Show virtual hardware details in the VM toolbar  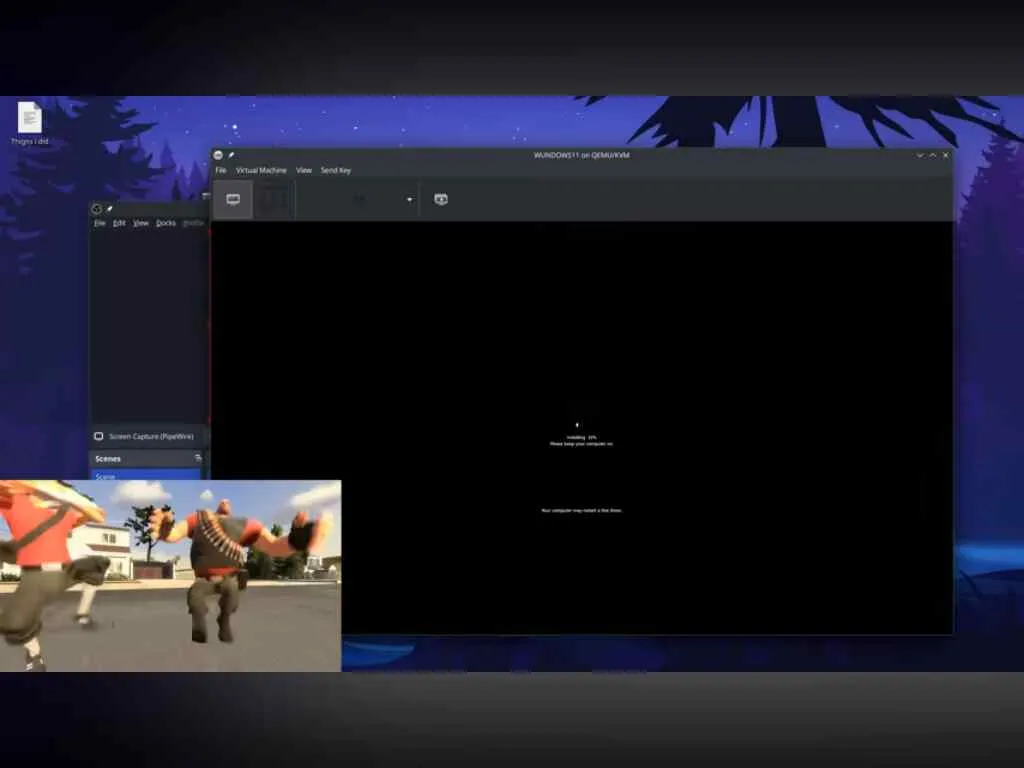coord(274,199)
